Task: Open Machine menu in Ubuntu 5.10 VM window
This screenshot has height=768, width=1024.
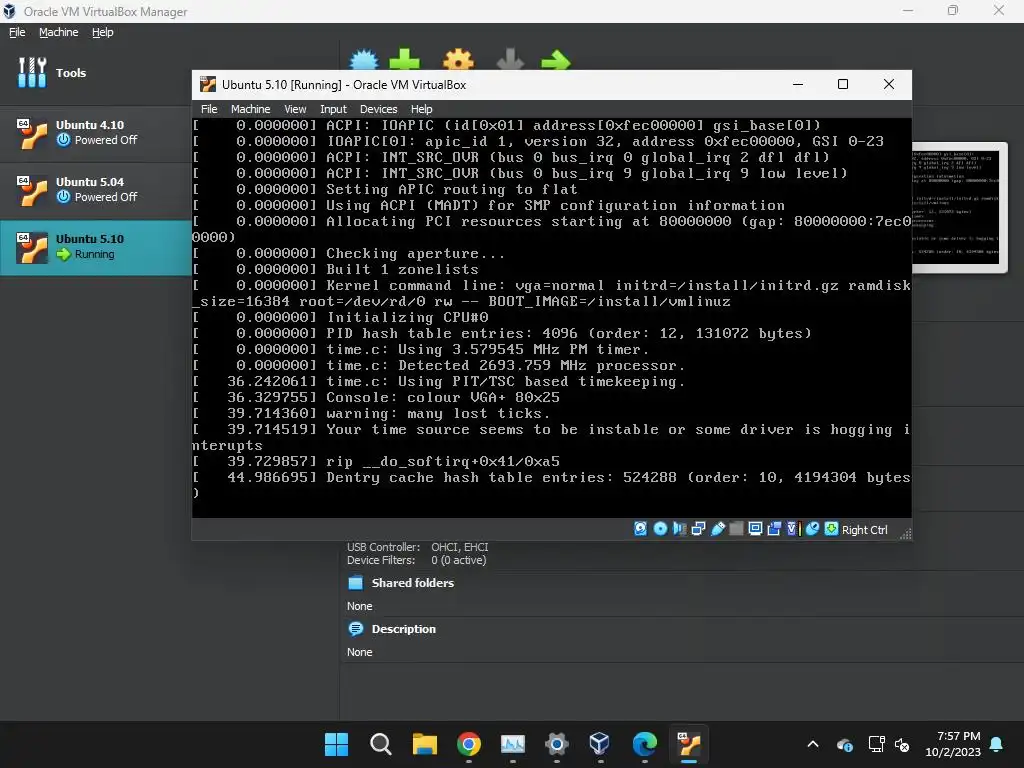Action: coord(250,109)
